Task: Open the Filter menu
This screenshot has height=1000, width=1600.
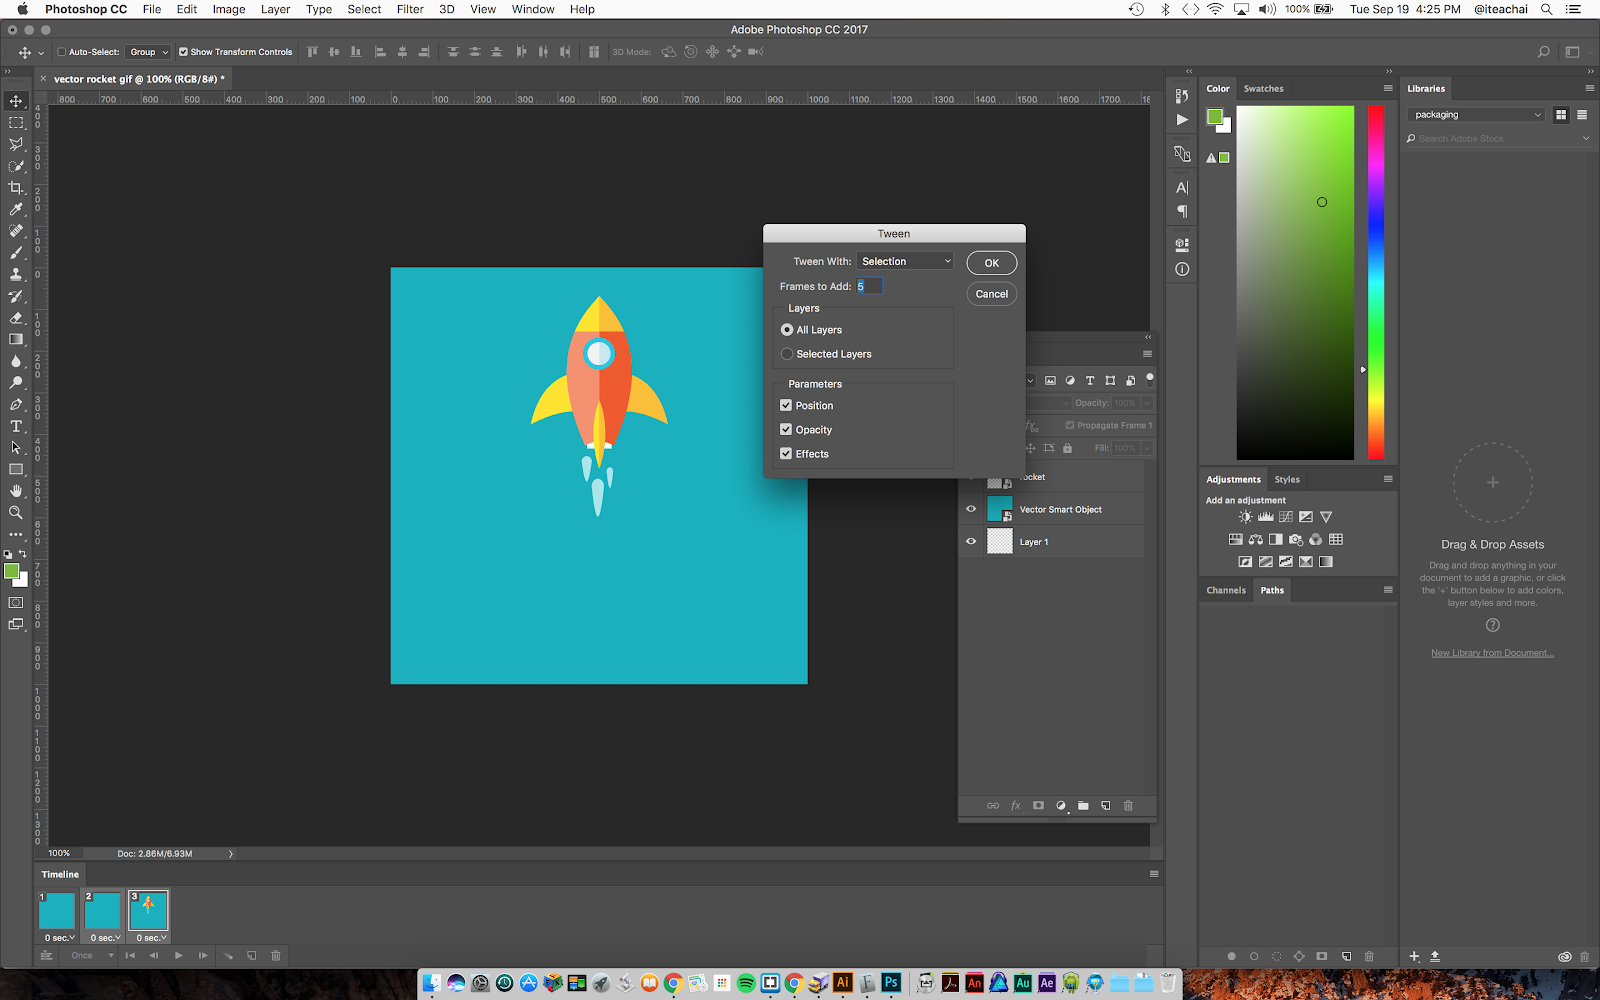Action: 410,9
